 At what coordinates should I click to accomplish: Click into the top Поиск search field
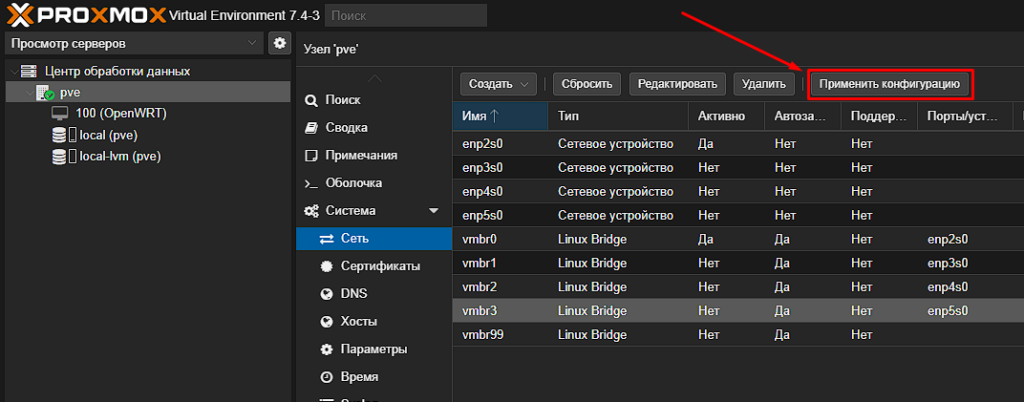pyautogui.click(x=406, y=16)
